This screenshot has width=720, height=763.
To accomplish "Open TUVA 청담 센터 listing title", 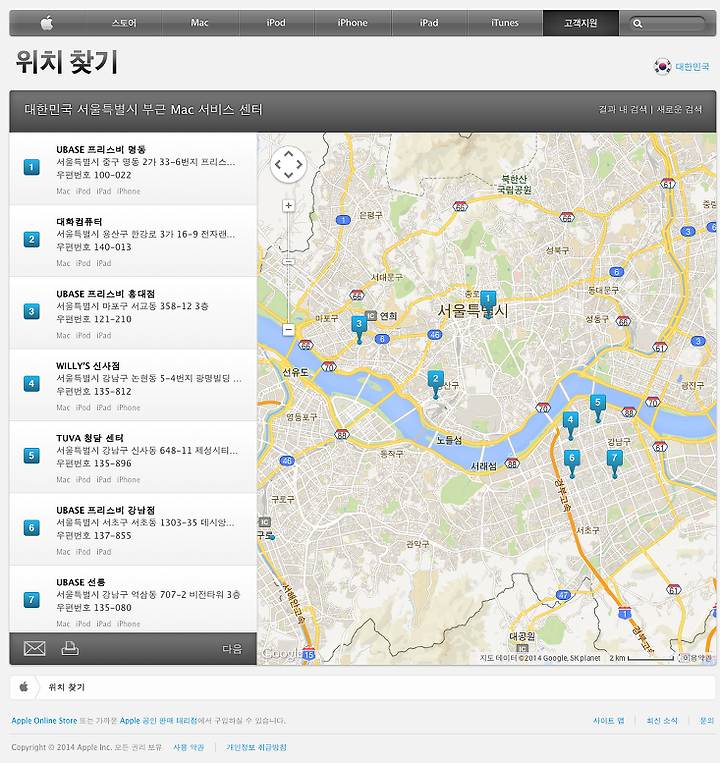I will 90,438.
